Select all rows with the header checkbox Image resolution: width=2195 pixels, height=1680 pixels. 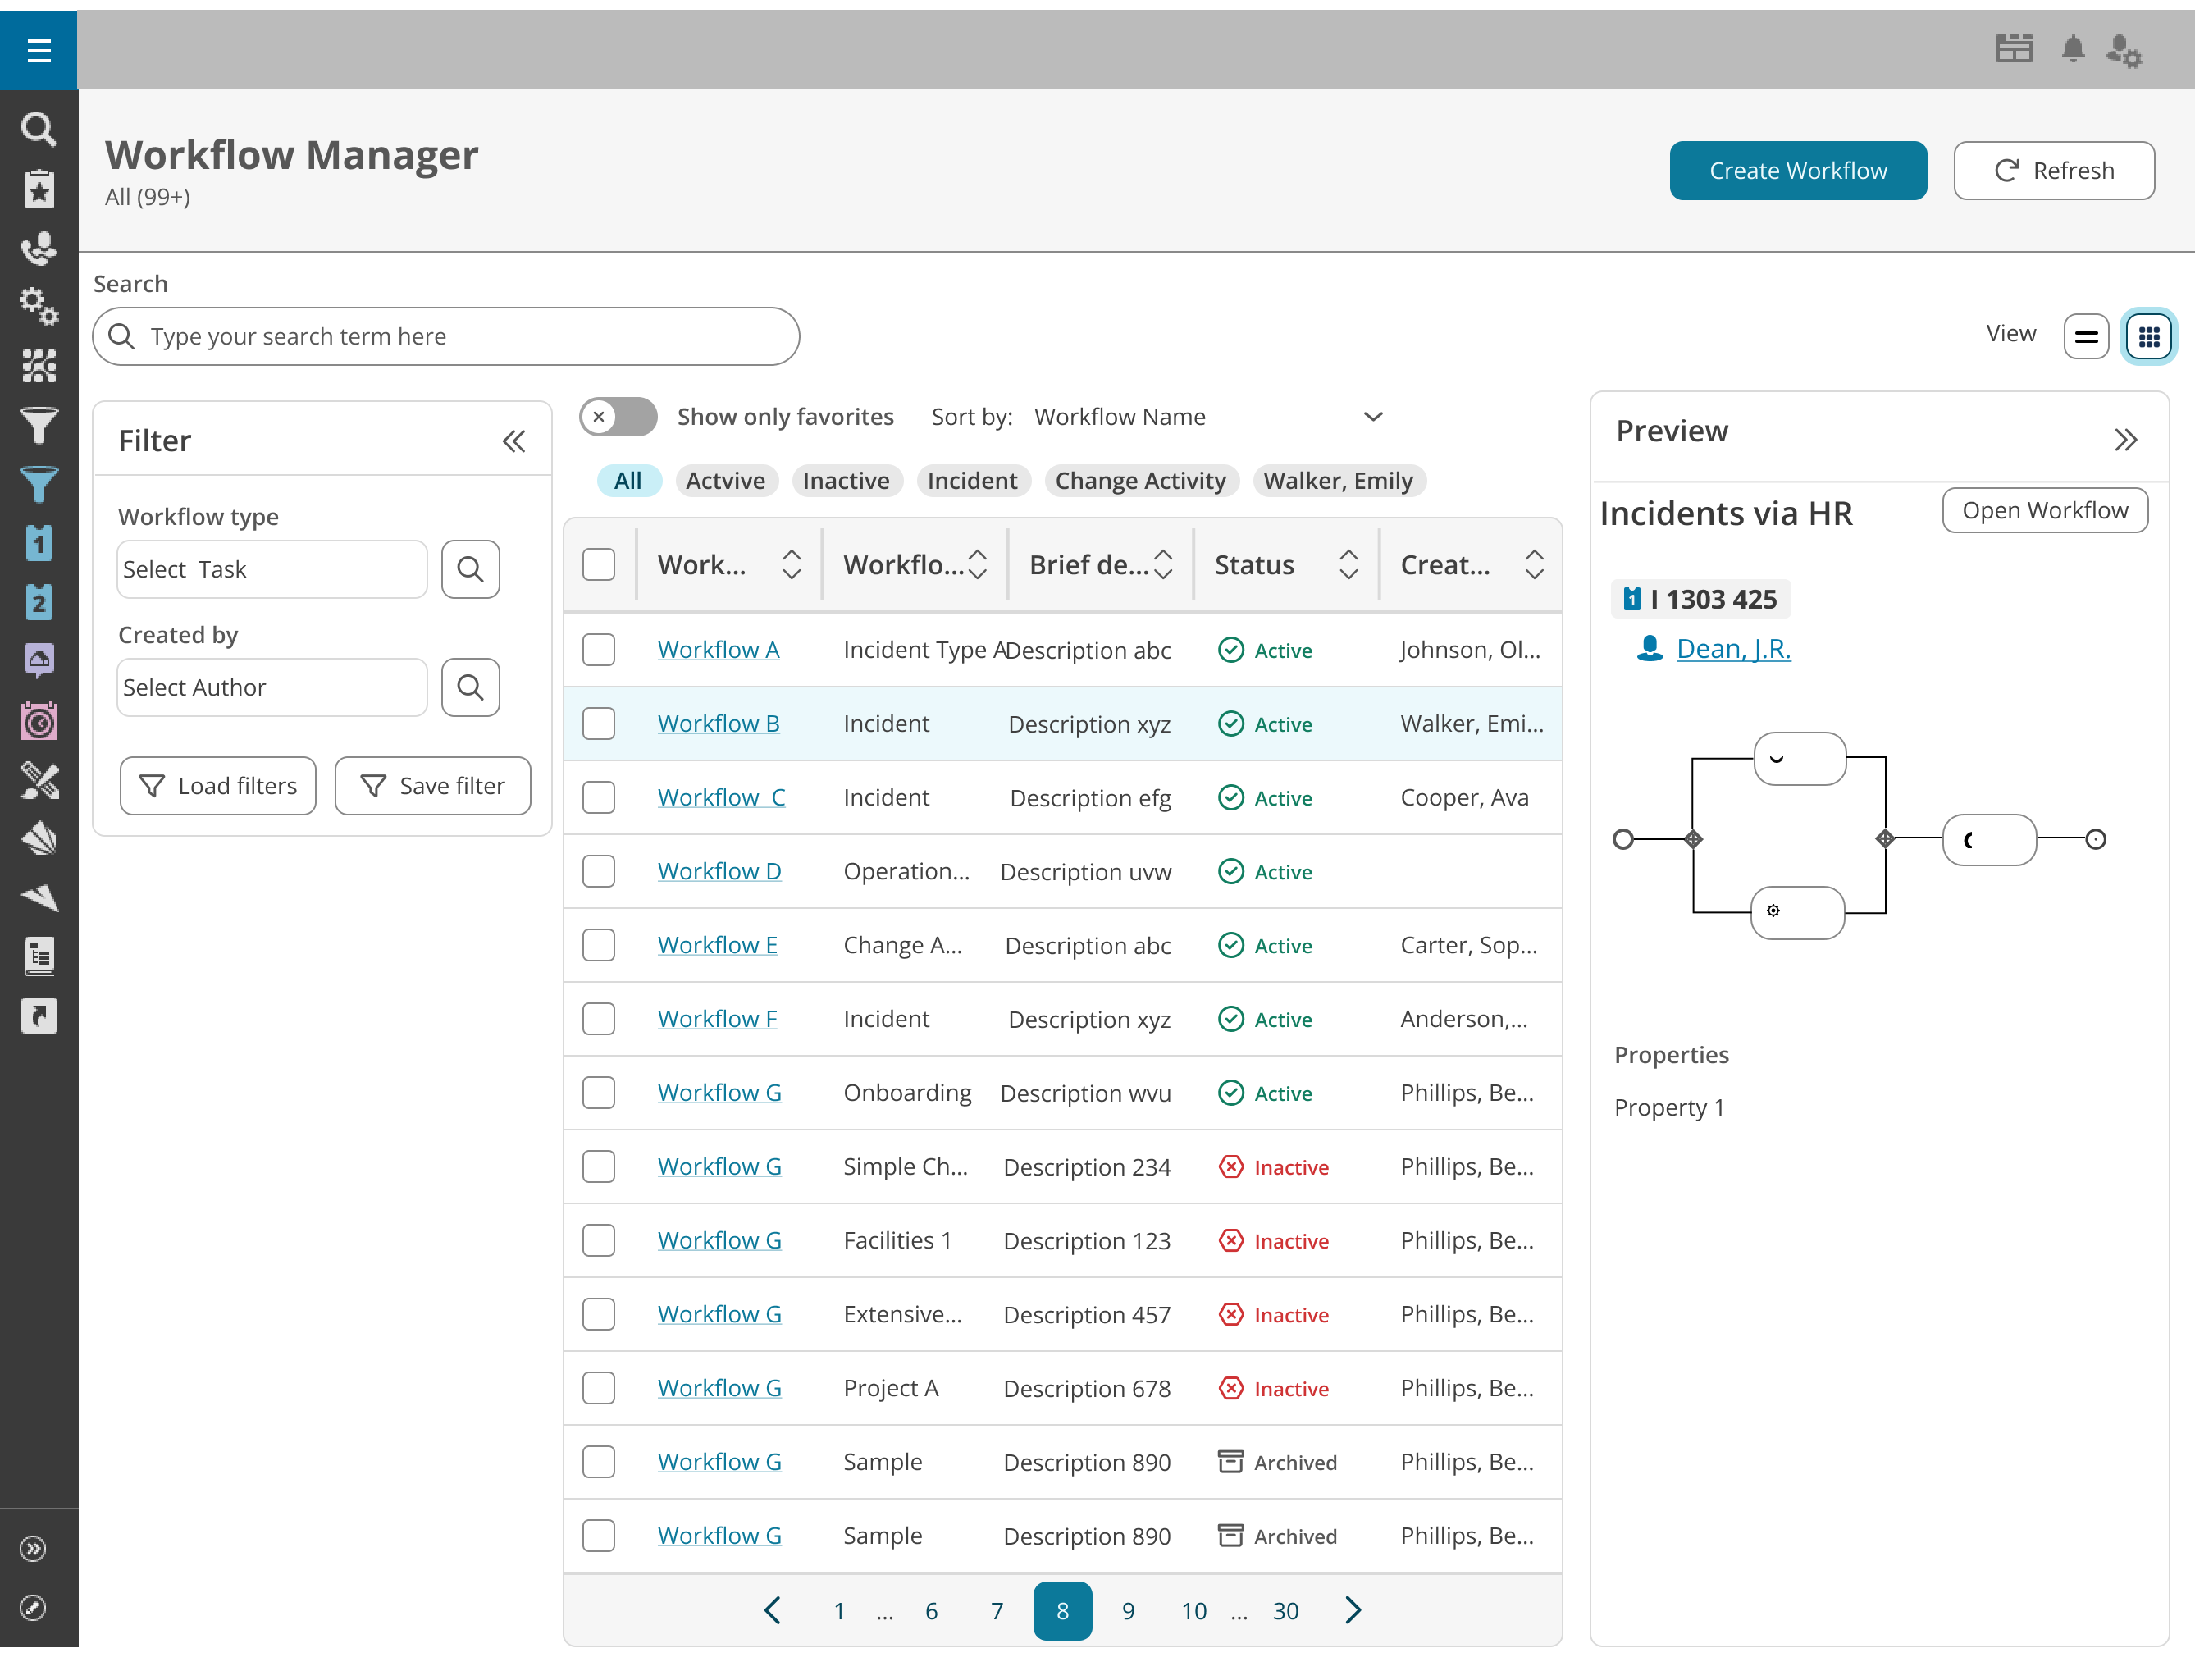click(598, 563)
